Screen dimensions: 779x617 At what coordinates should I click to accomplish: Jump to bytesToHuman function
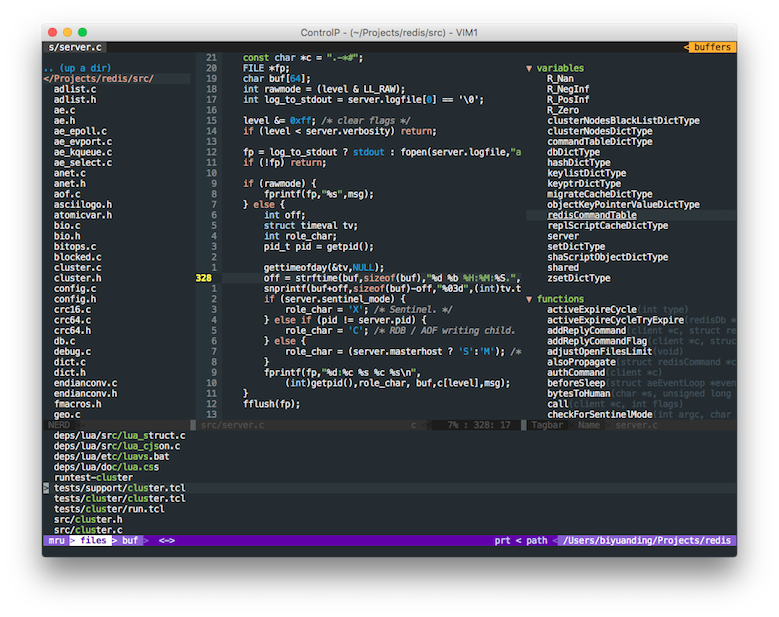[579, 393]
